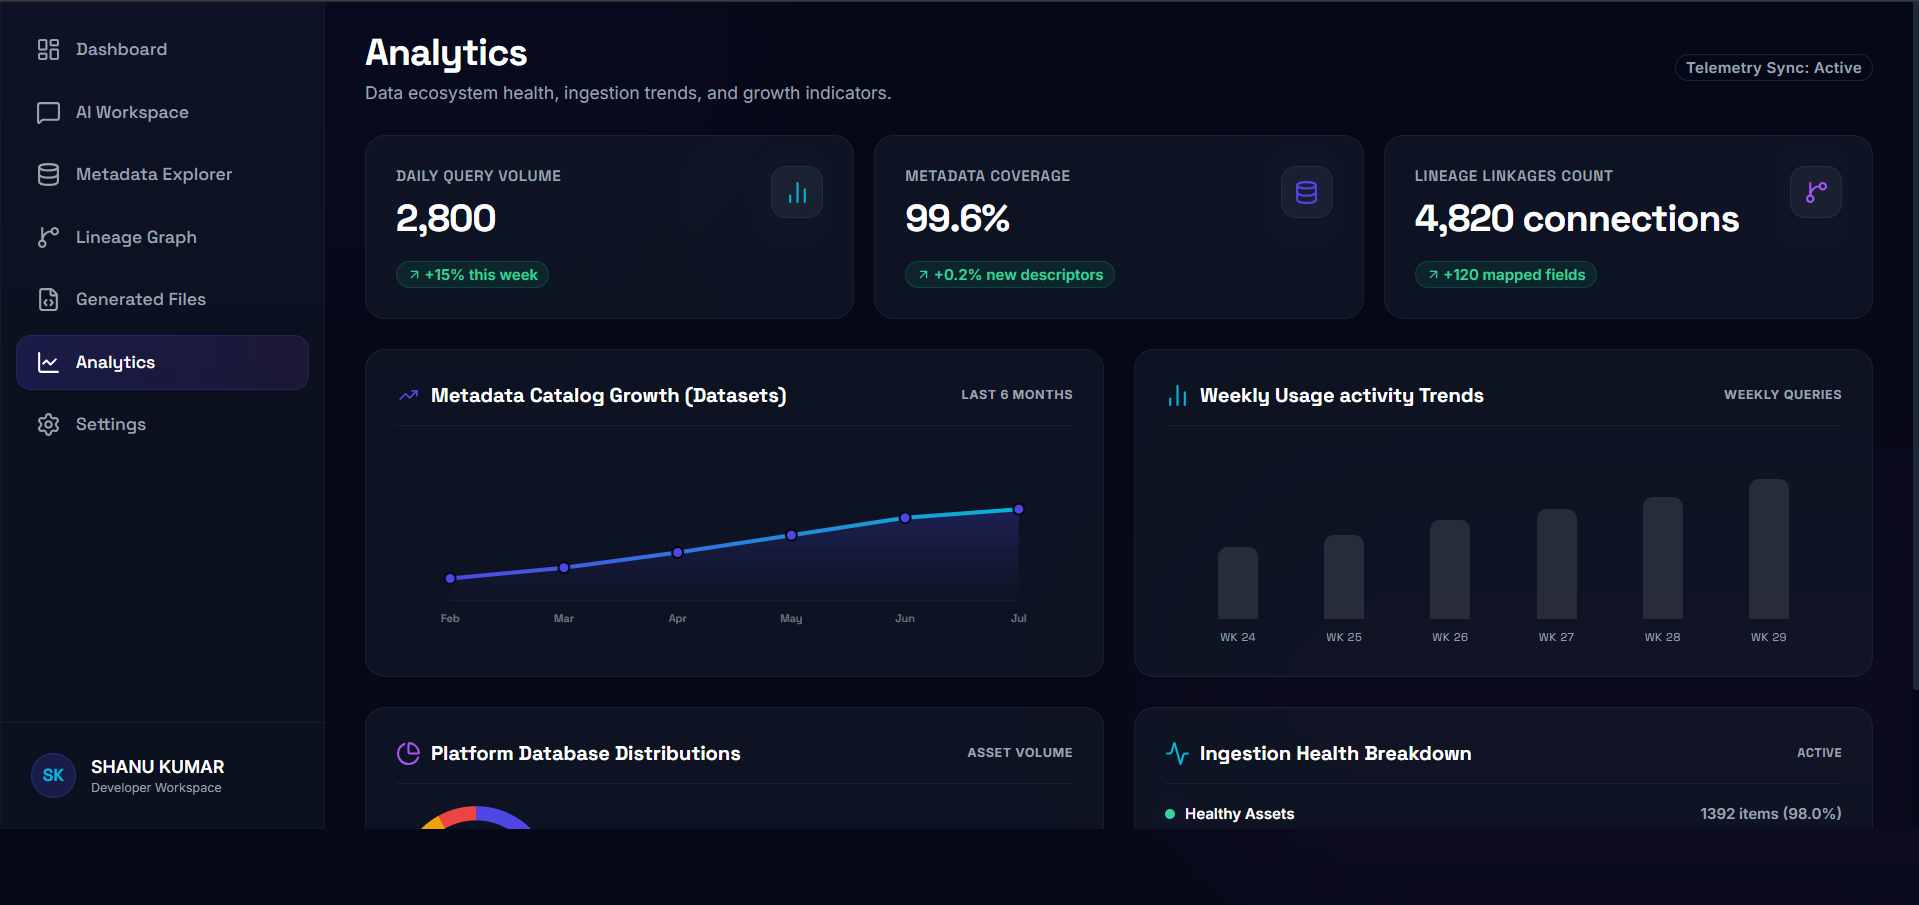Open the SHANU KUMAR profile avatar

[x=53, y=775]
